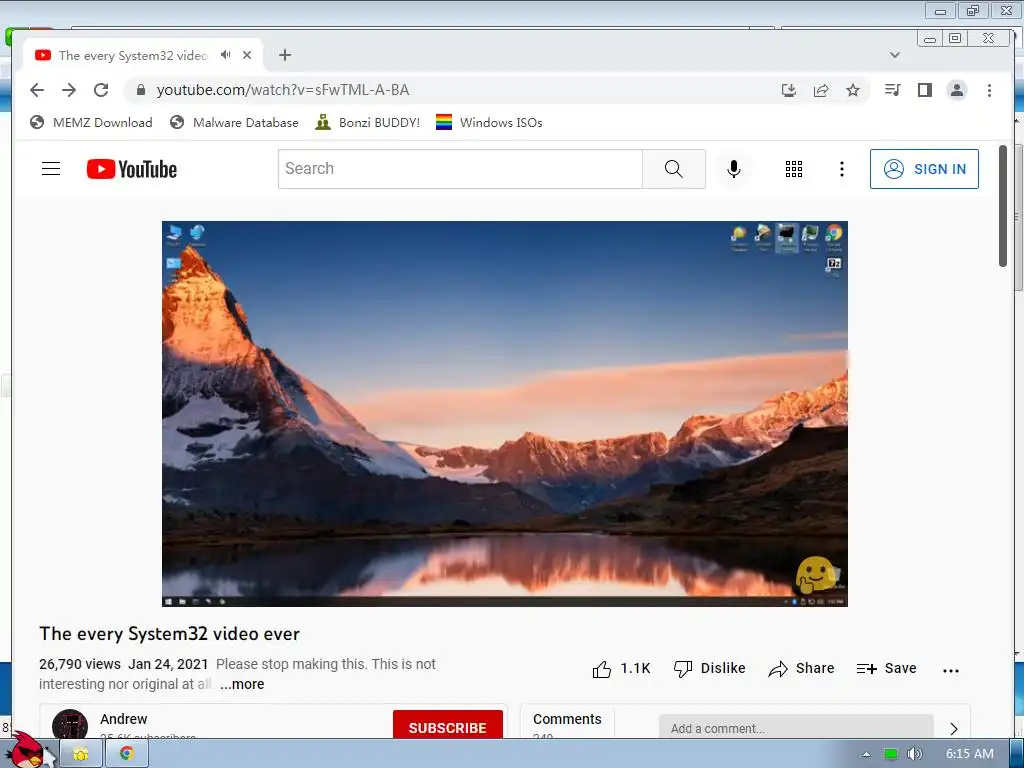
Task: Open the yellow taskbar icon beside the Angry Birds start button
Action: coord(81,754)
